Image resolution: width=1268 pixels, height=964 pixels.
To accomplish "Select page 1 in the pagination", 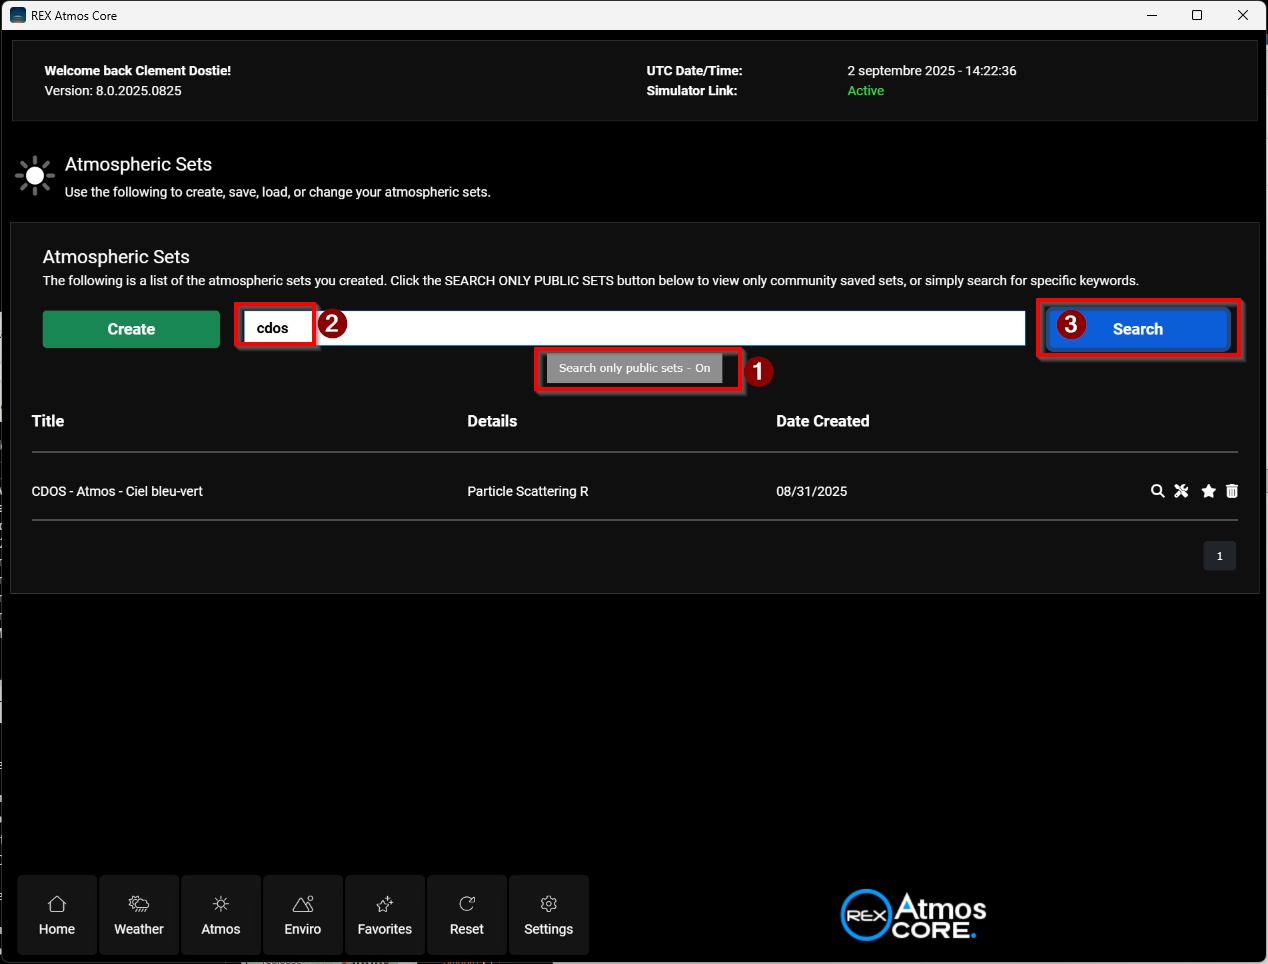I will [x=1220, y=556].
